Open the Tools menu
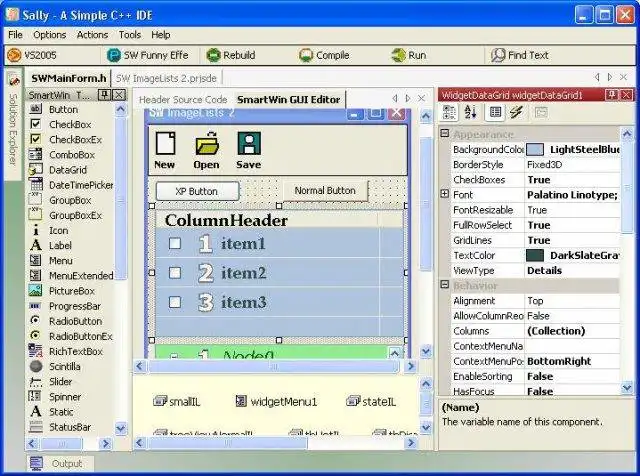This screenshot has width=640, height=476. click(x=130, y=35)
